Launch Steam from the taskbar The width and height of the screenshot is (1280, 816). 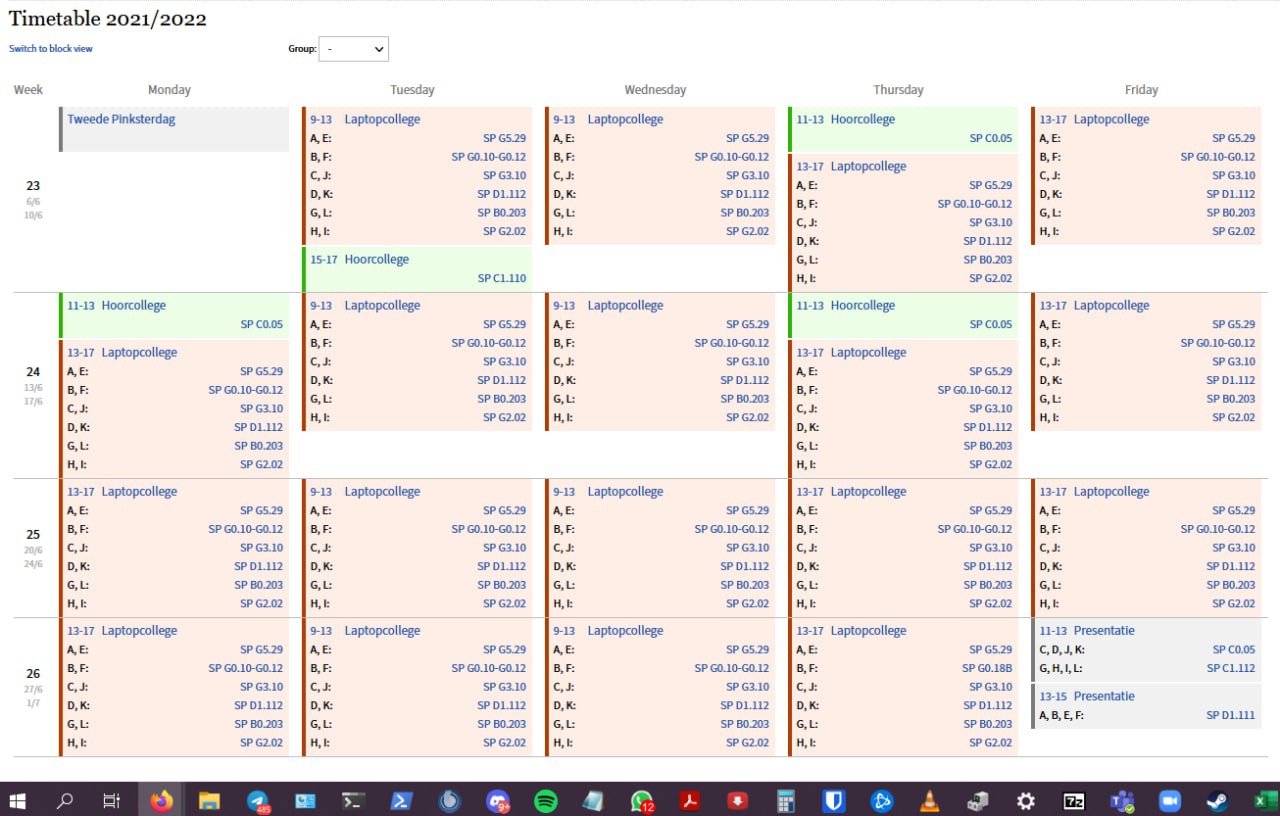point(1217,800)
